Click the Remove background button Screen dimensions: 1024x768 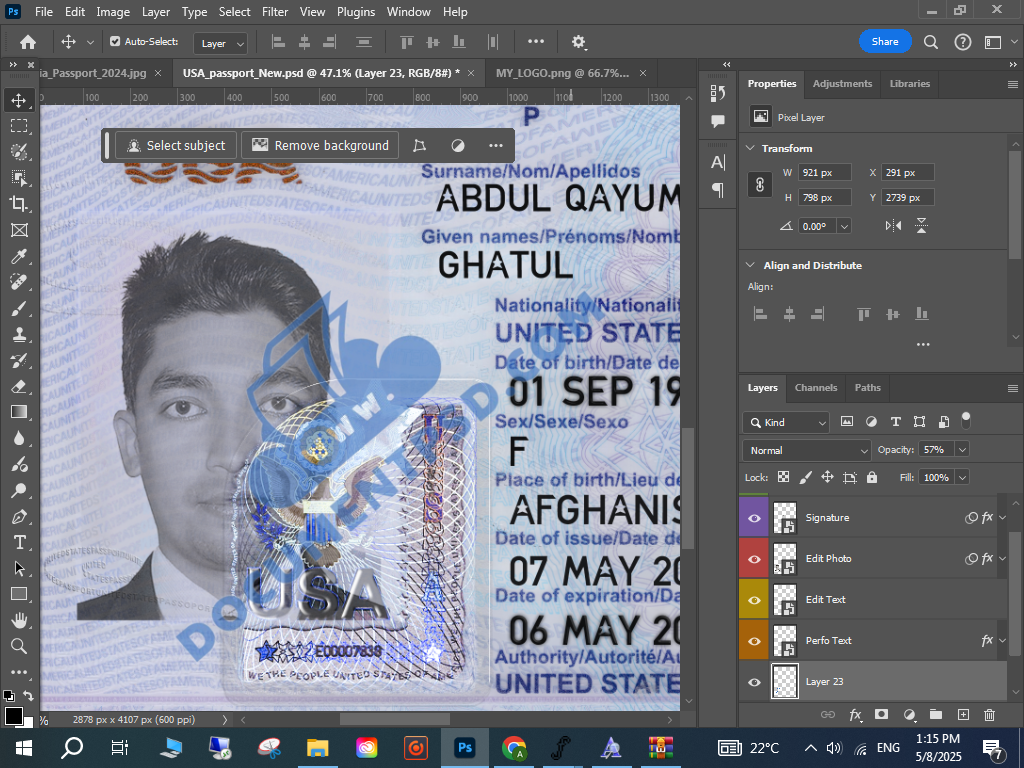tap(321, 146)
